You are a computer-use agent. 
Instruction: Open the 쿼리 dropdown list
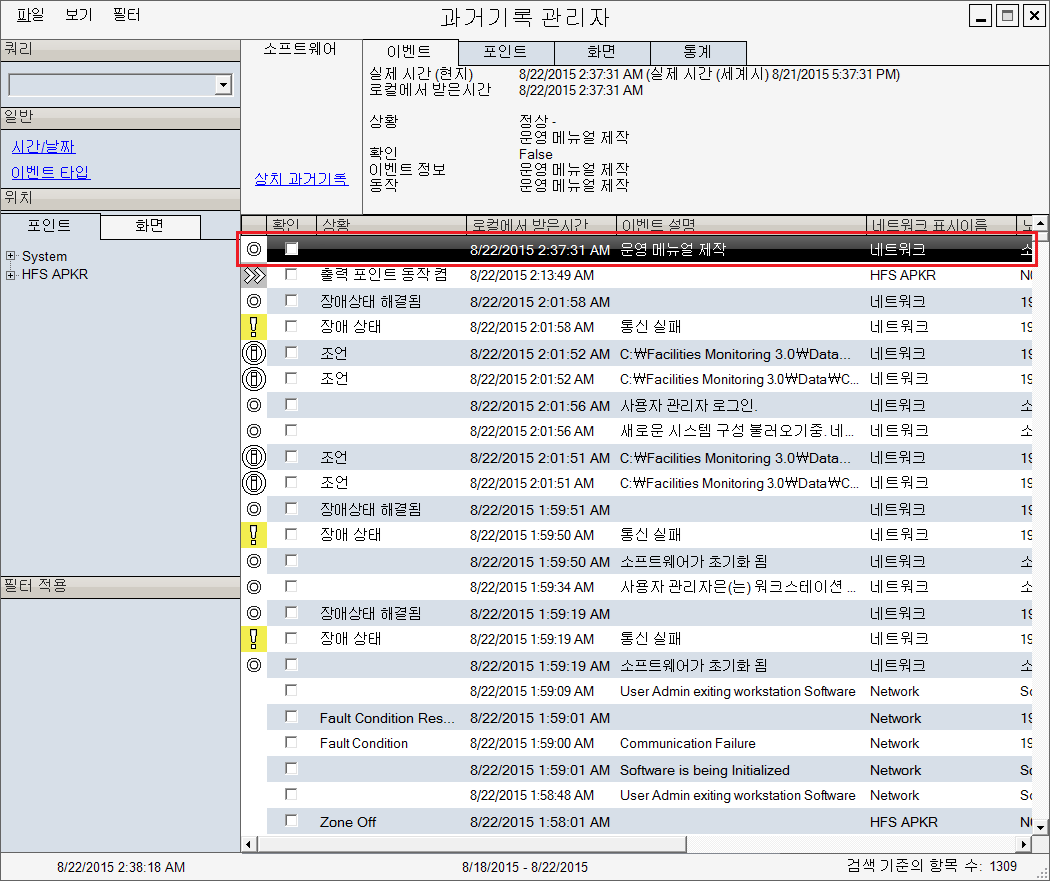point(223,86)
